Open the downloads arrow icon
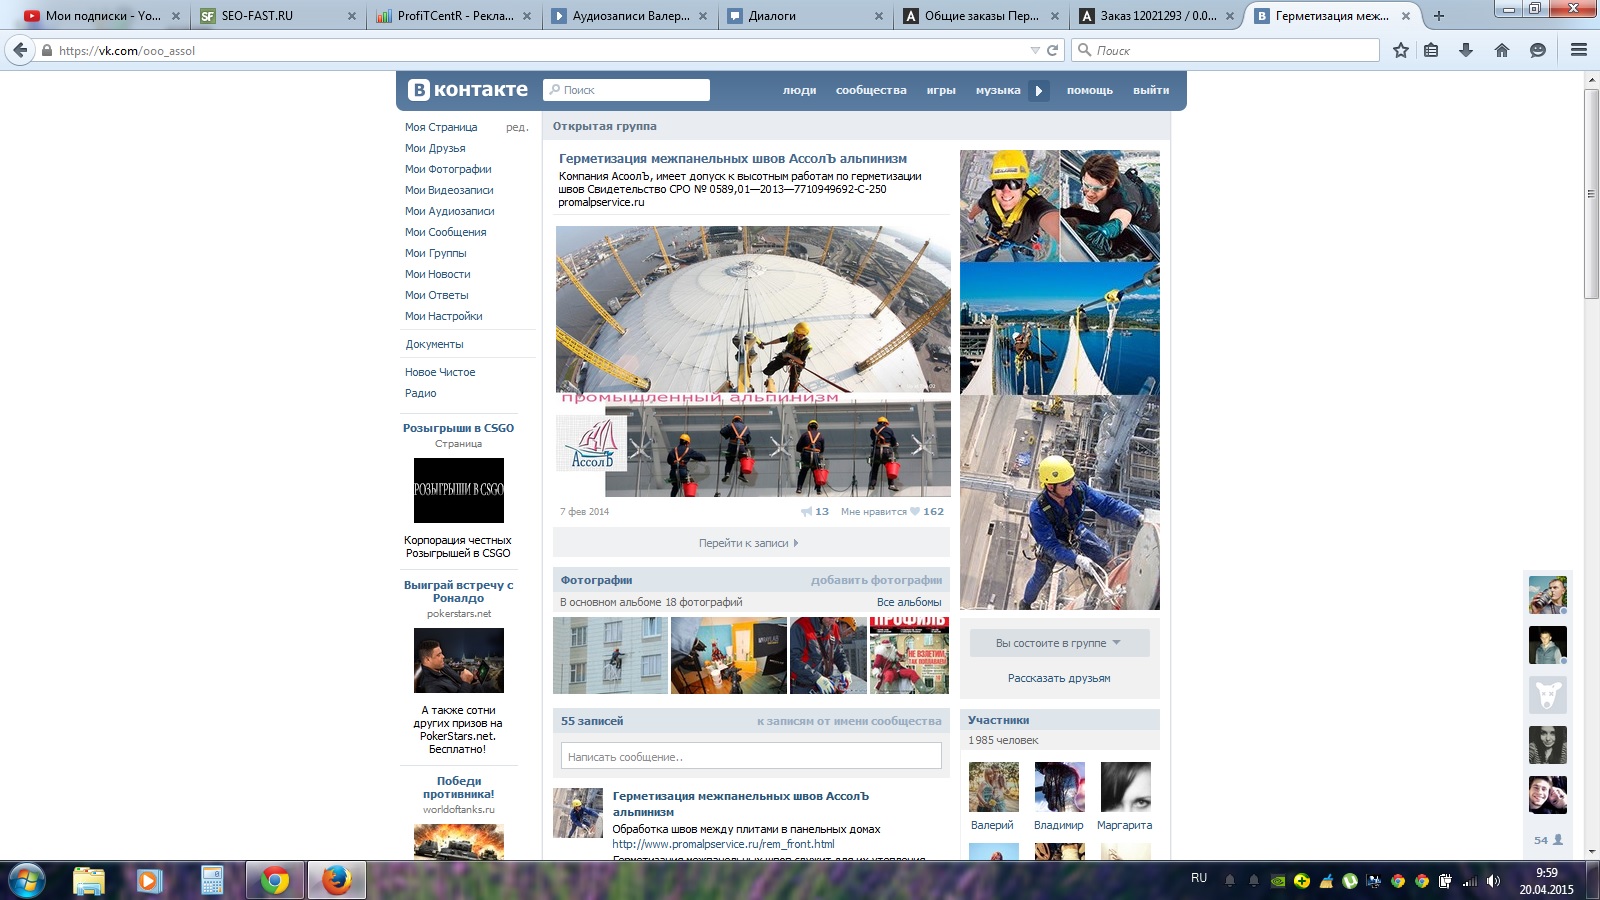The image size is (1600, 900). pyautogui.click(x=1466, y=50)
